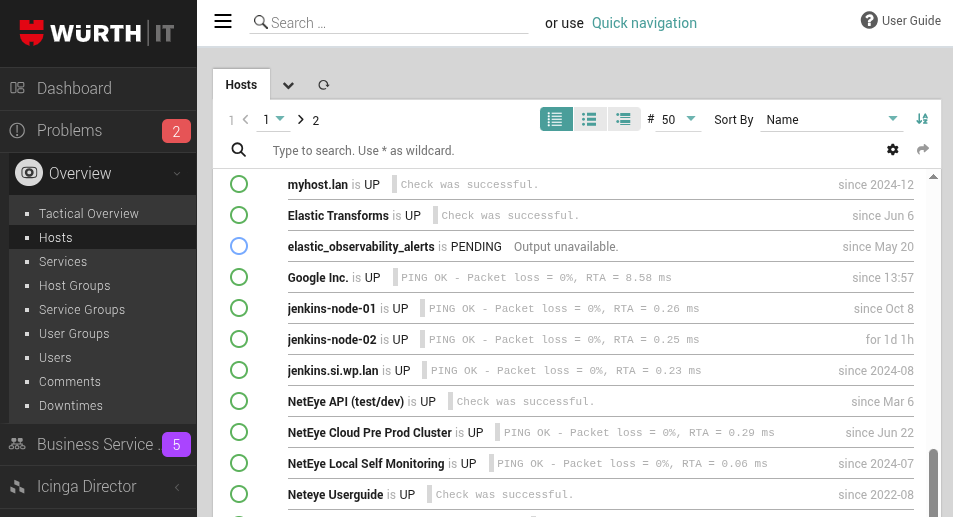Screen dimensions: 953x517
Task: Switch to minimal list view mode
Action: (624, 119)
